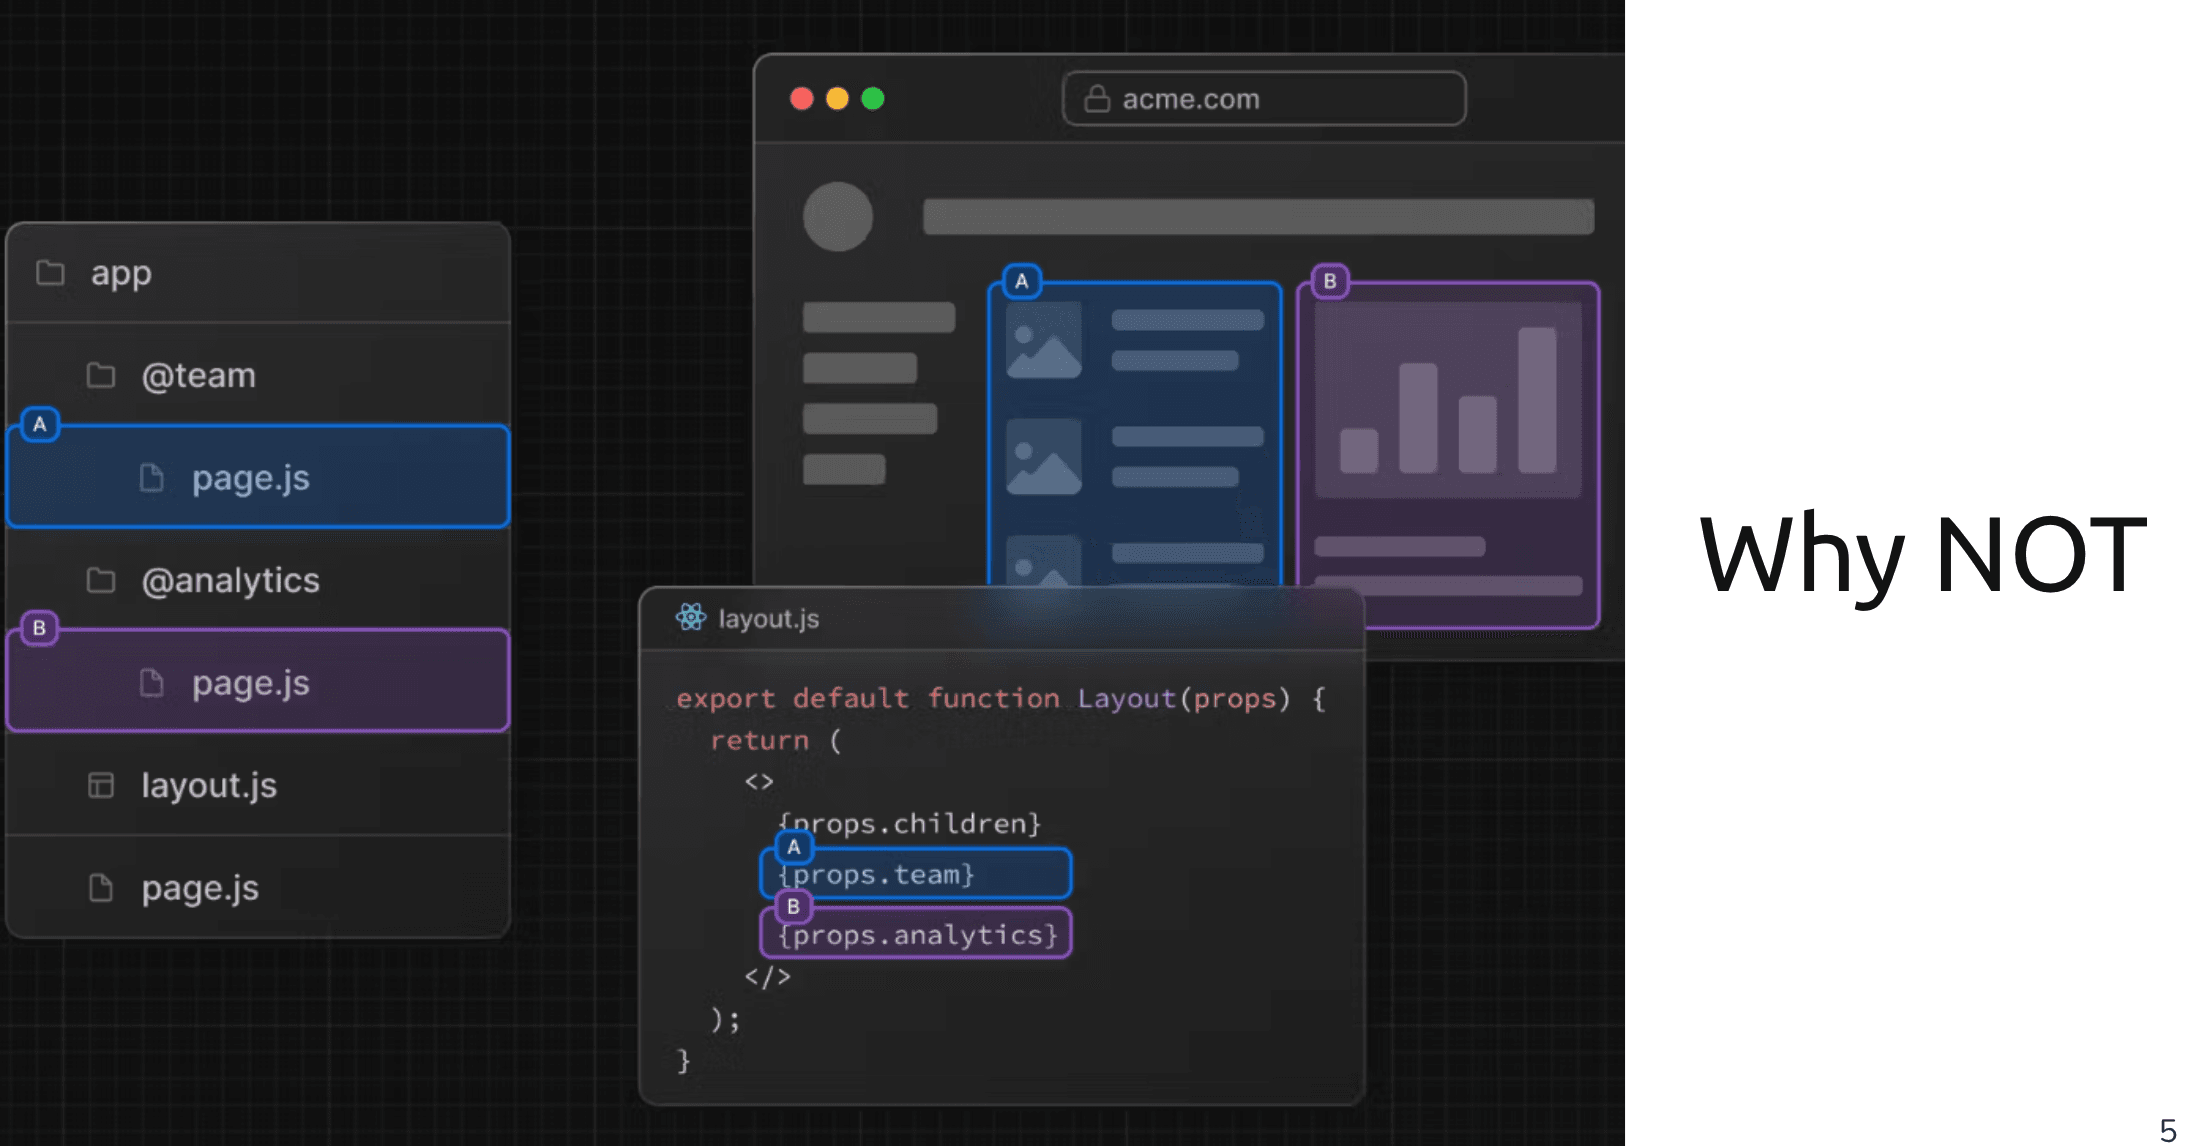The height and width of the screenshot is (1146, 2186).
Task: Click the file icon in blue highlighted page.js row
Action: coord(151,478)
